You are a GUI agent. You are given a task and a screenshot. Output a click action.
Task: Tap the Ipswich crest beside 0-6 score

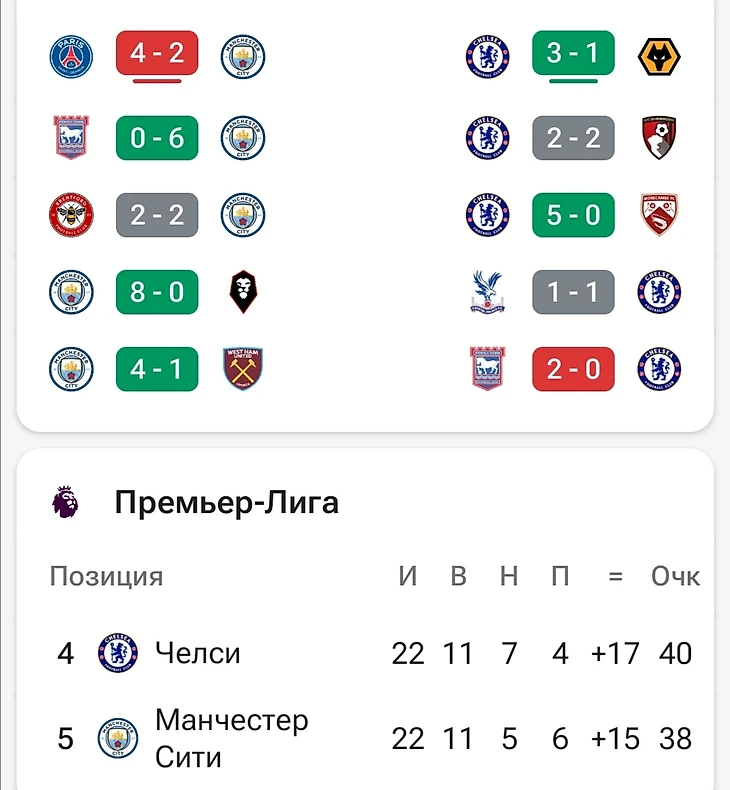[71, 137]
